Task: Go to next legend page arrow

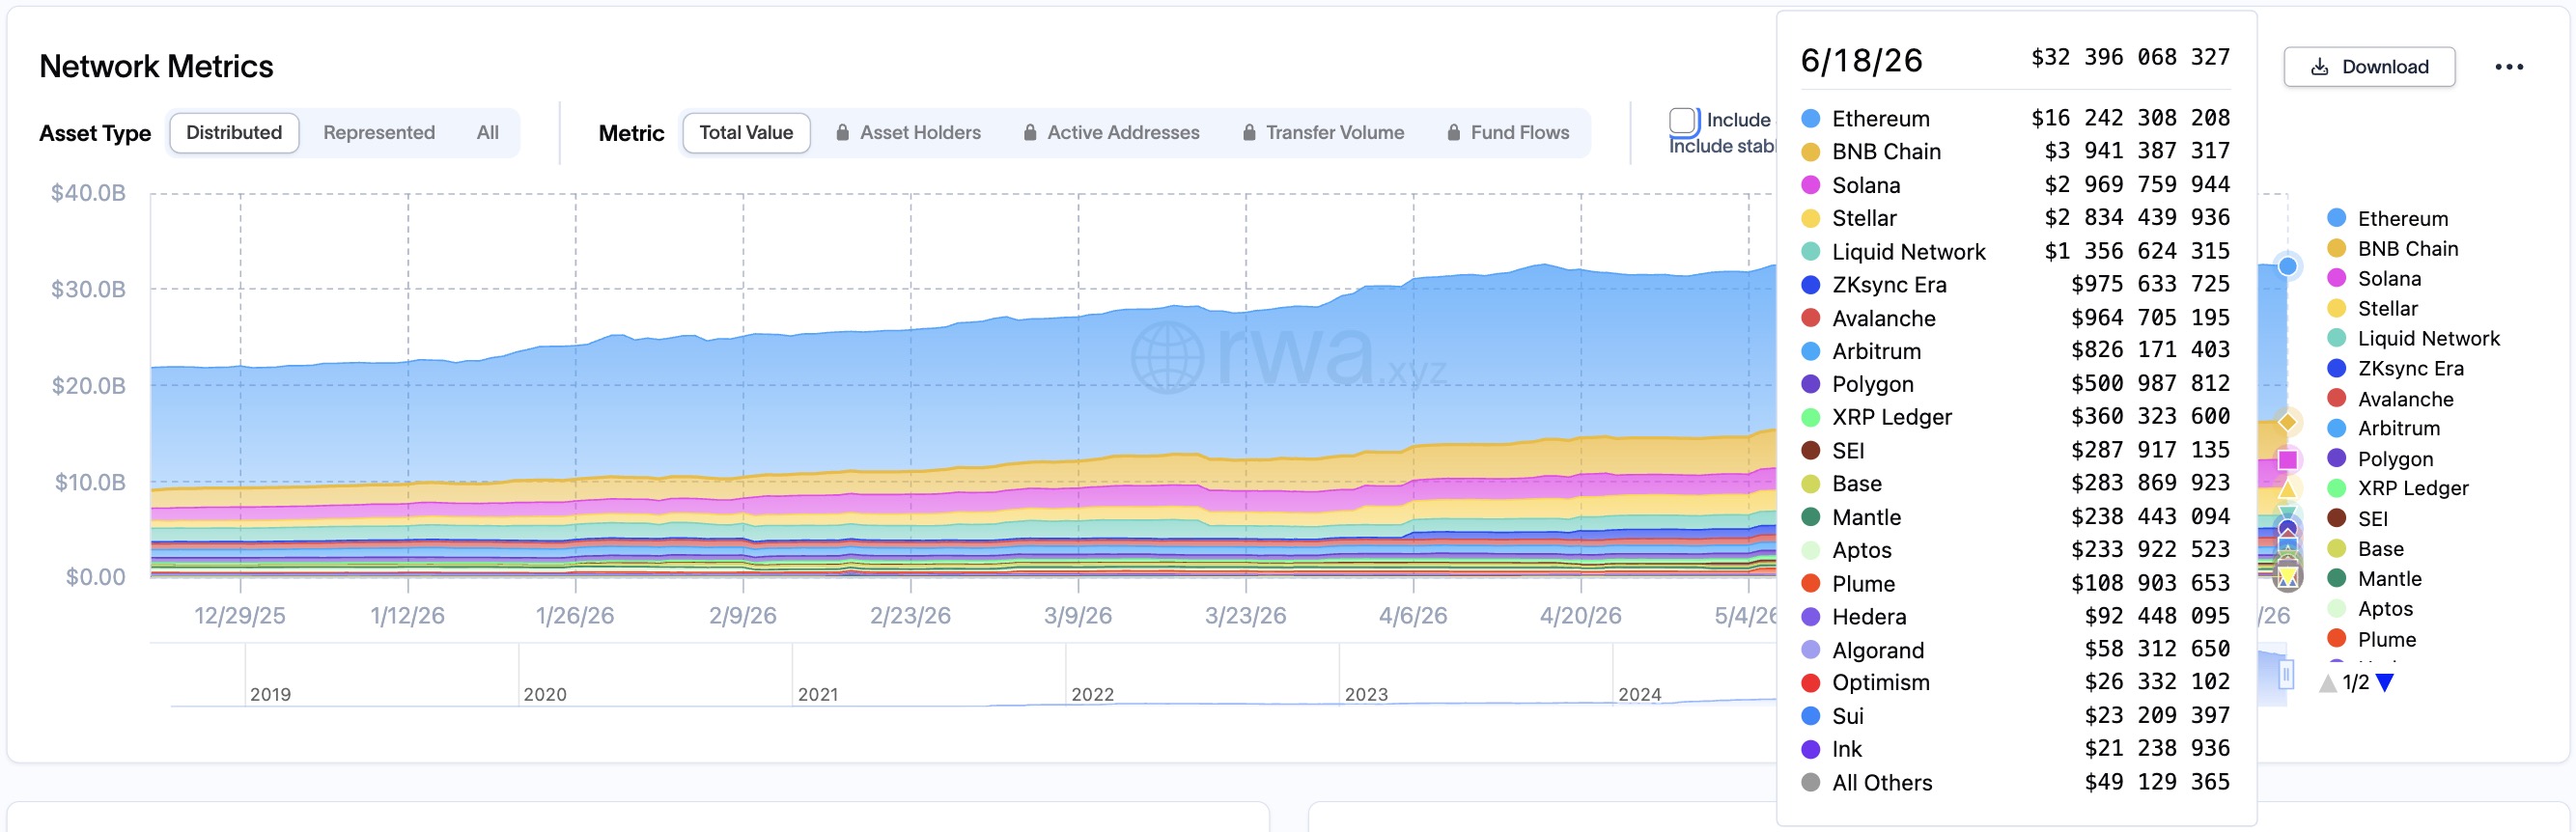Action: (x=2385, y=683)
